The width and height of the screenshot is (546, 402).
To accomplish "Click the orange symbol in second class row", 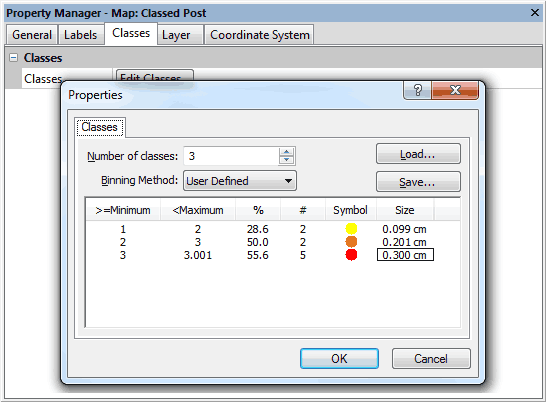I will tap(351, 242).
